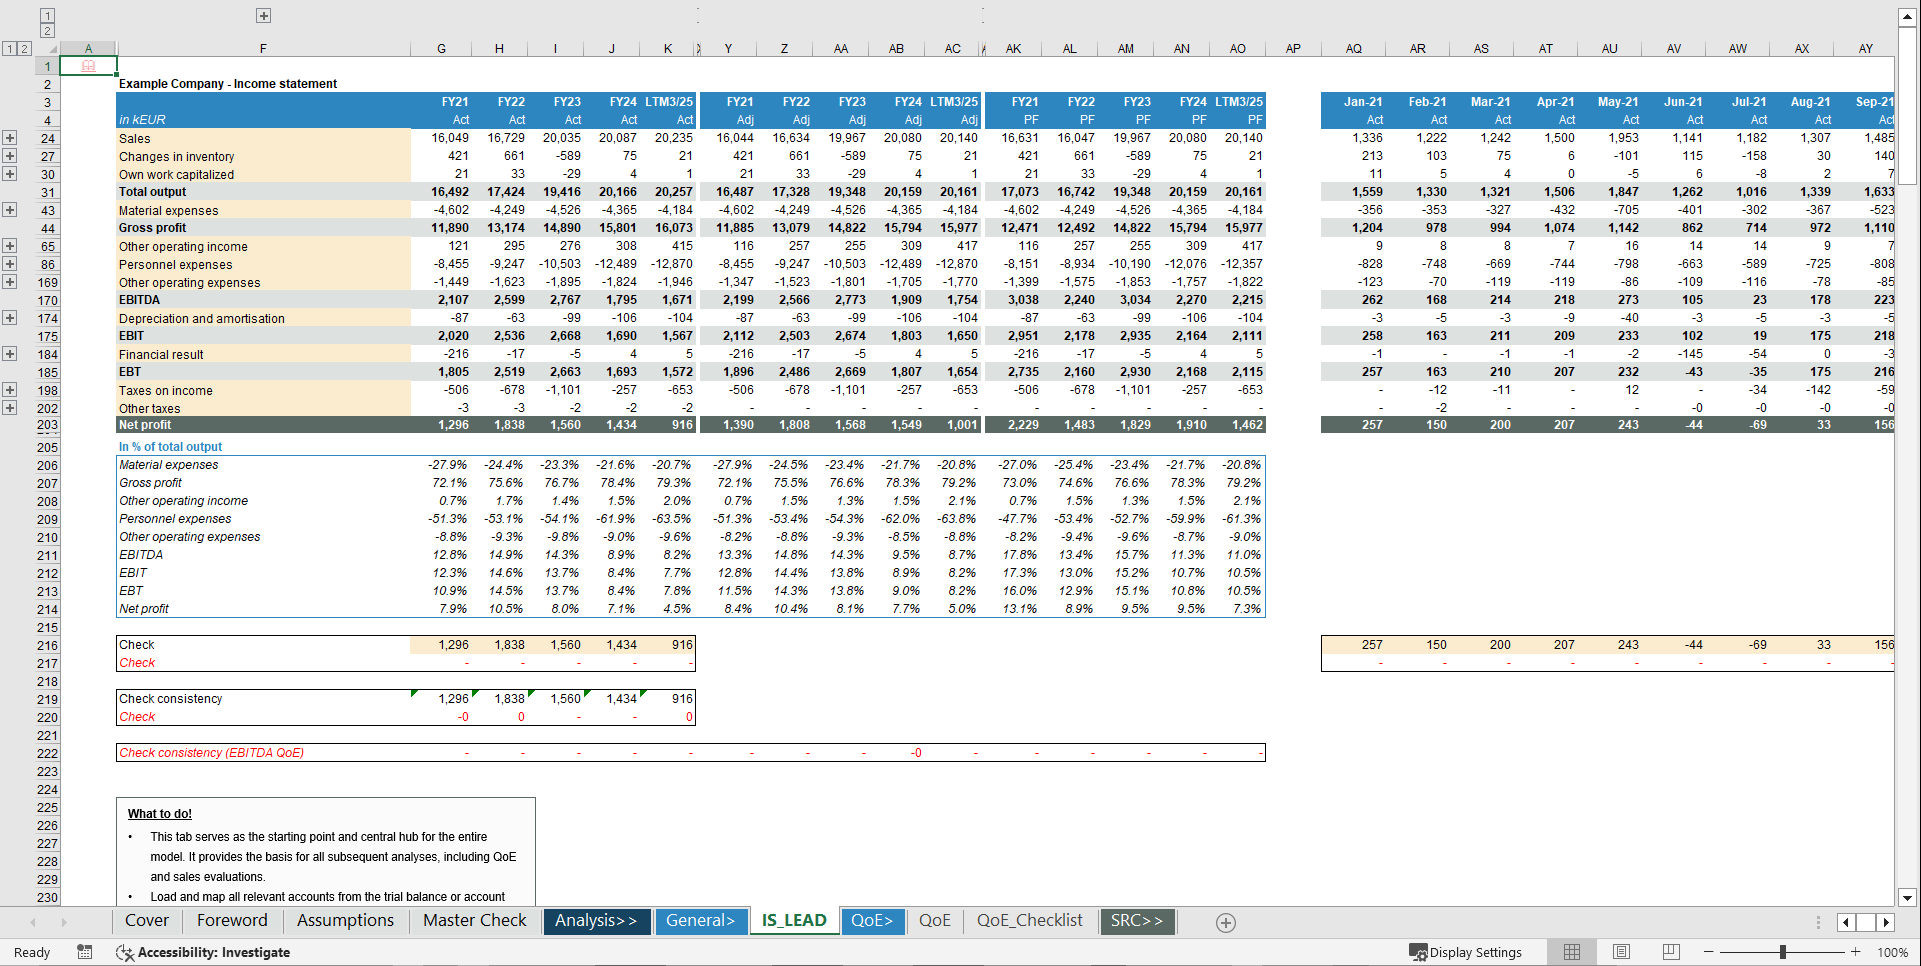The height and width of the screenshot is (966, 1921).
Task: Open Page Break Preview via status bar icon
Action: click(x=1671, y=952)
